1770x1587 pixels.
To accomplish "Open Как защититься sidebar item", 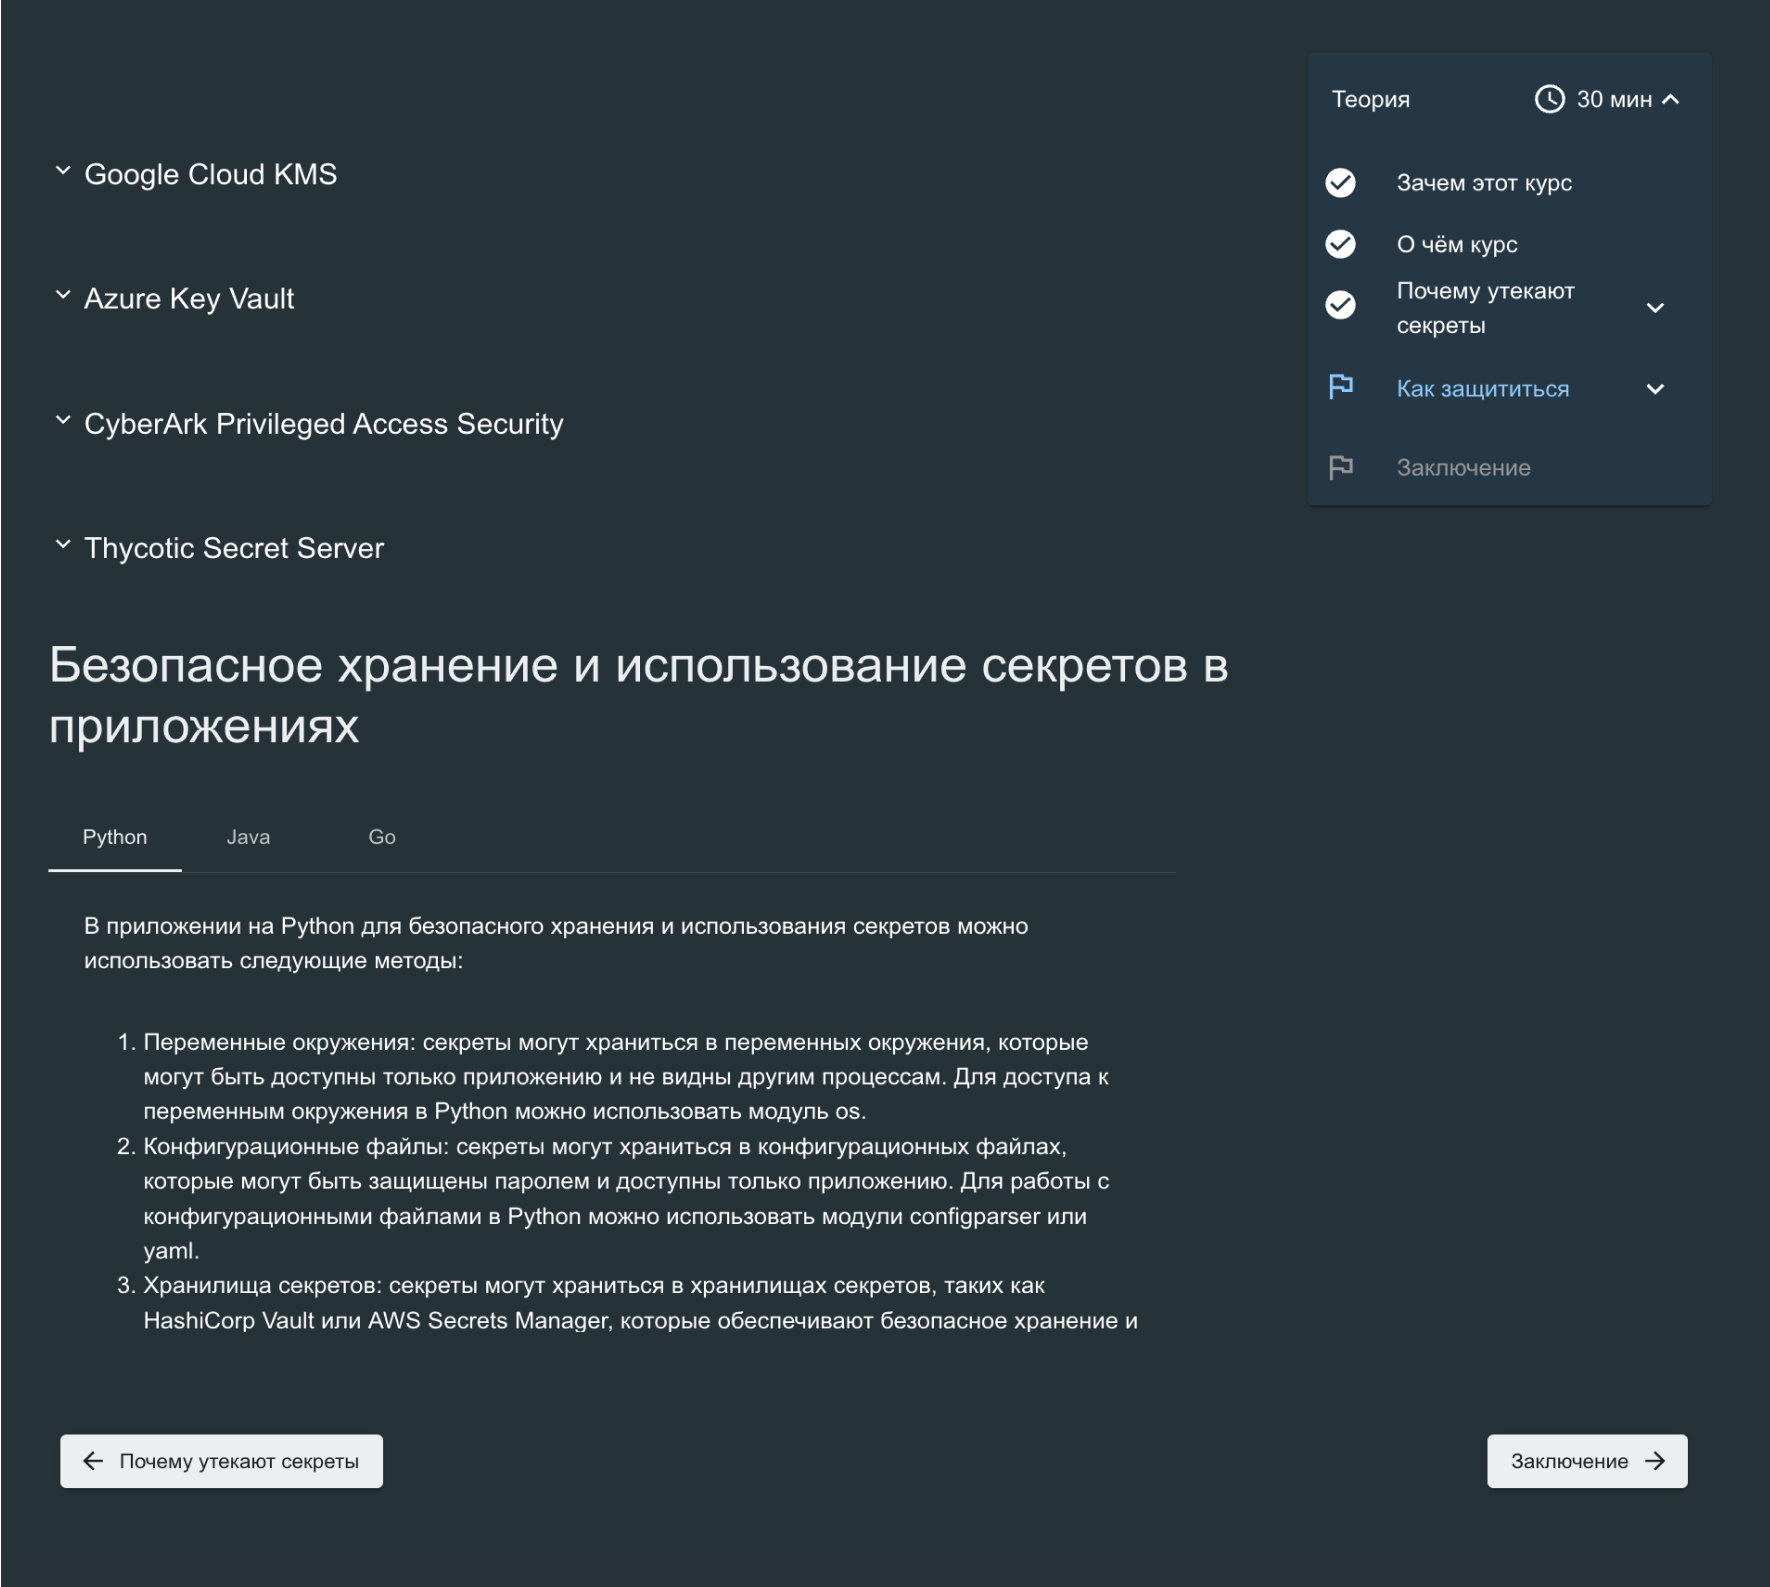I will tap(1482, 389).
